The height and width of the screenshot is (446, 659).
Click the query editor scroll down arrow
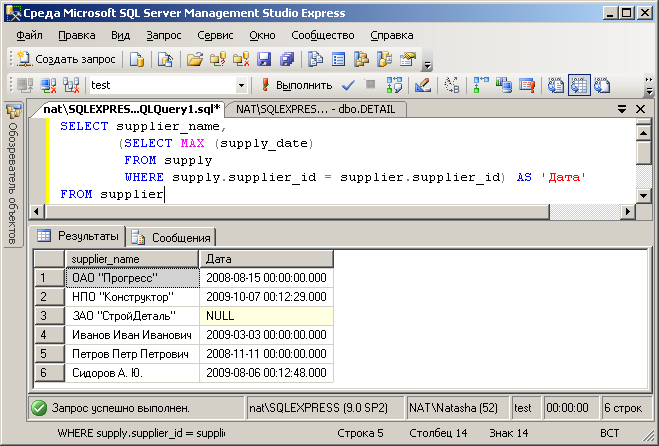[643, 195]
